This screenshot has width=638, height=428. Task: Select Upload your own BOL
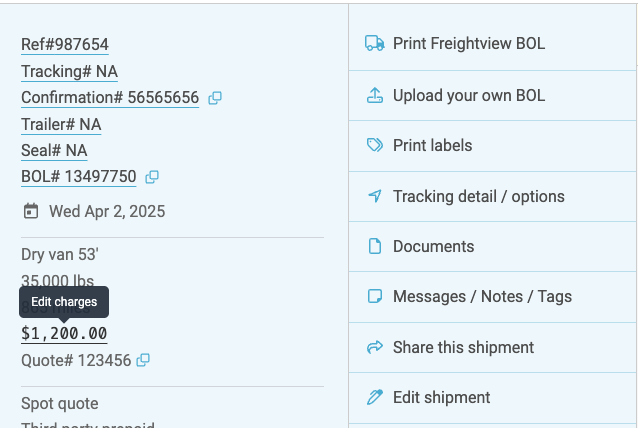(x=469, y=96)
